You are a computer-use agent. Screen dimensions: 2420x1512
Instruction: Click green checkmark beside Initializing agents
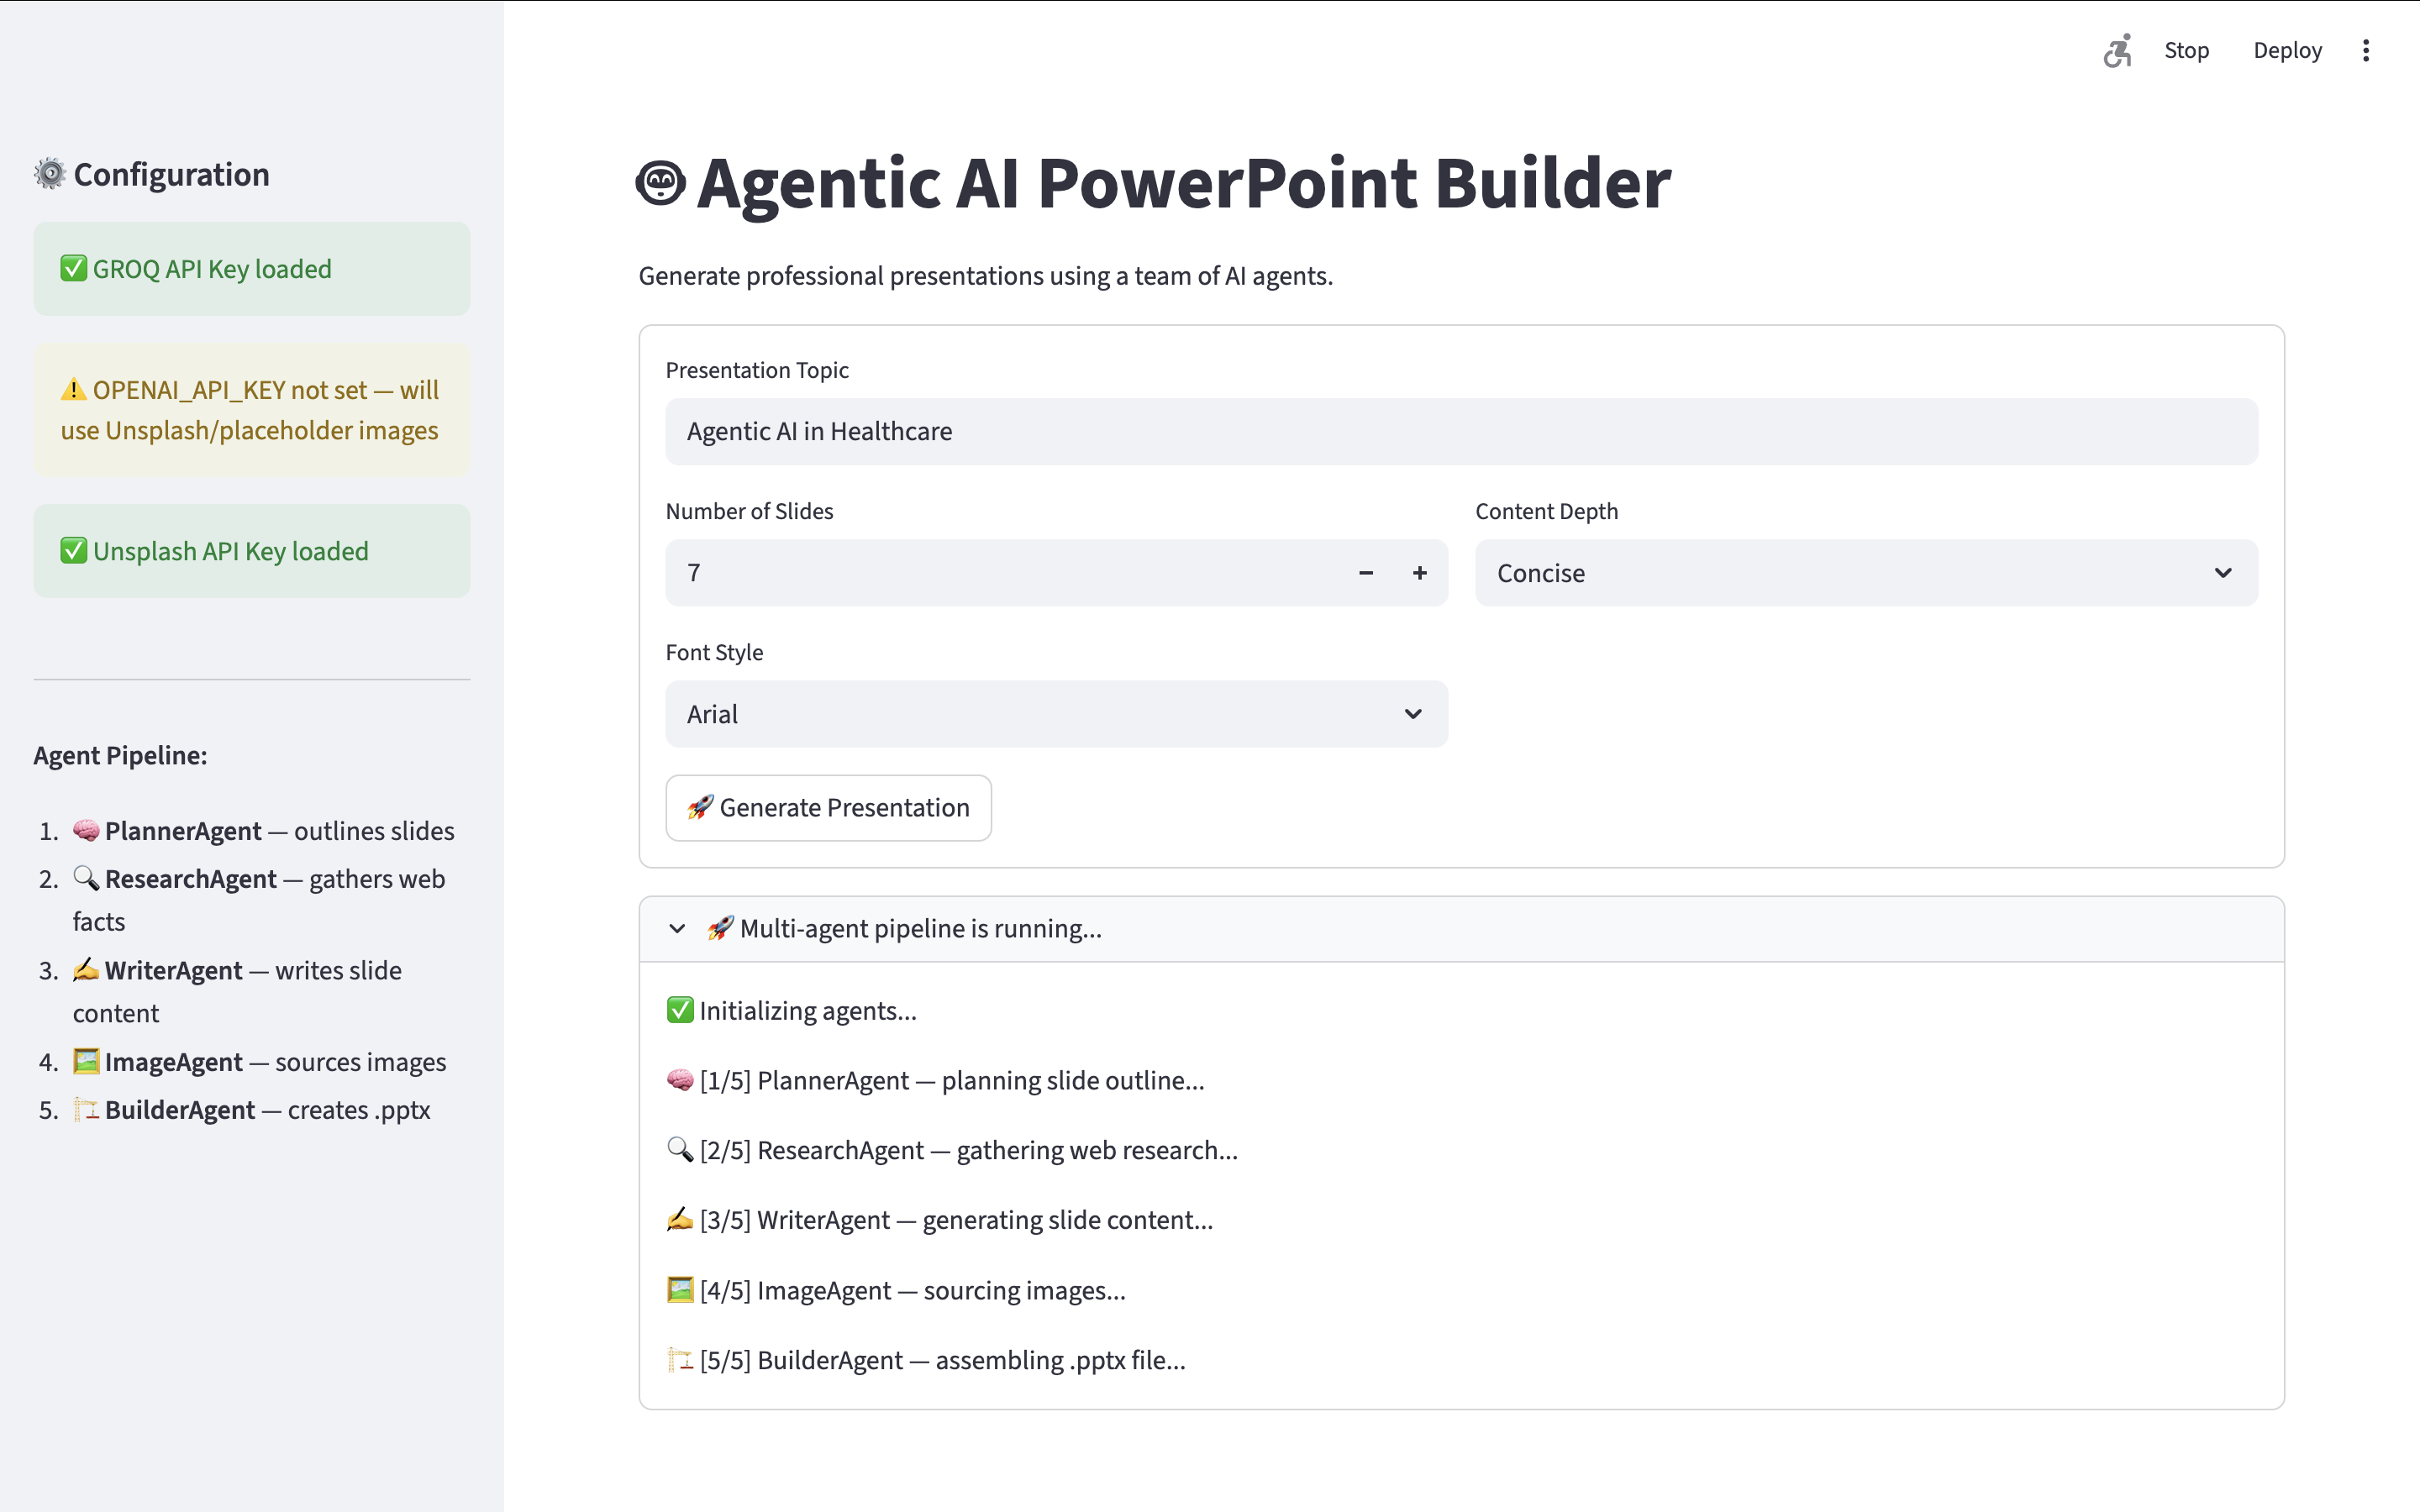(680, 1010)
